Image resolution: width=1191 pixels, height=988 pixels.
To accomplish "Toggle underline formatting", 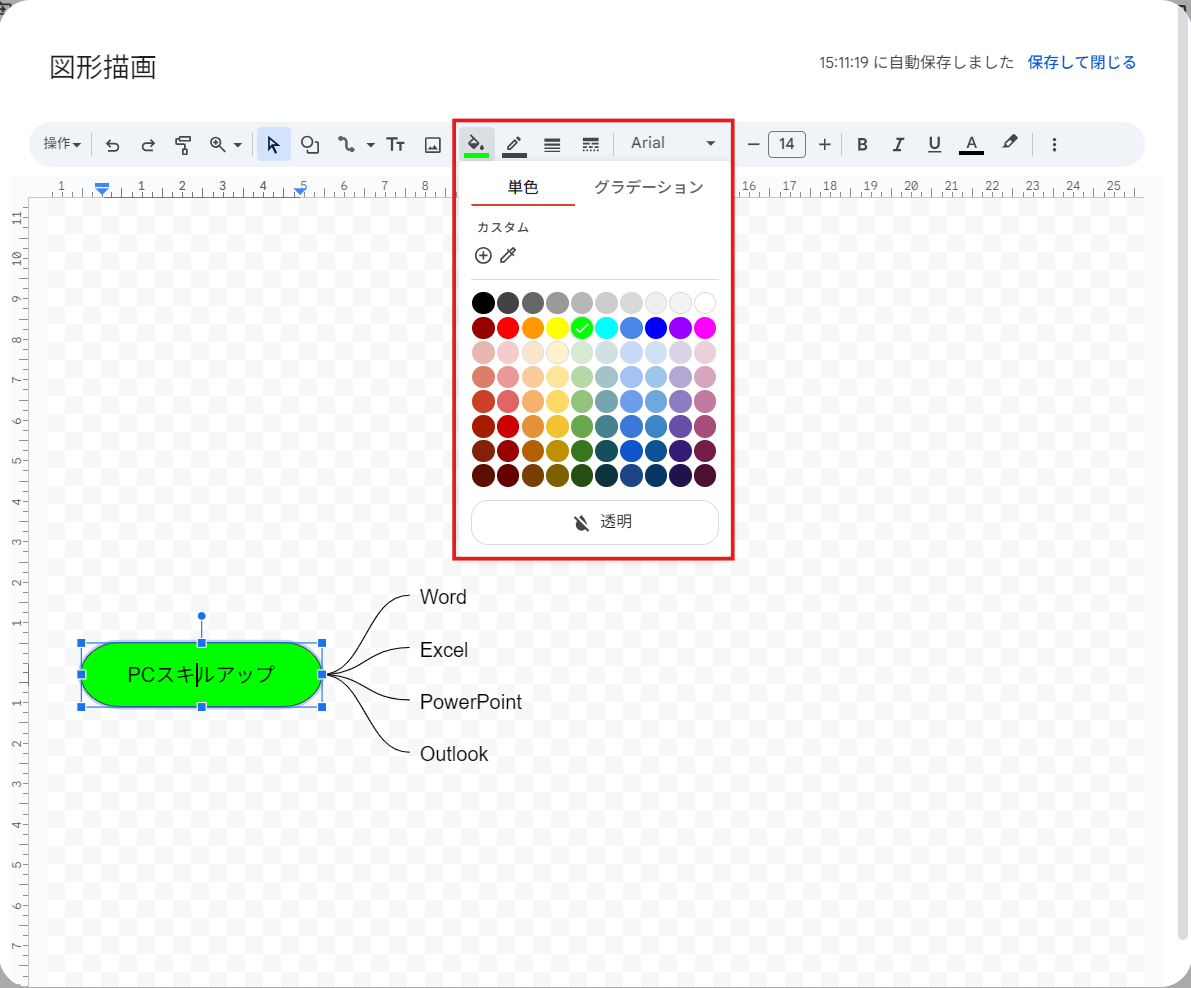I will 934,144.
